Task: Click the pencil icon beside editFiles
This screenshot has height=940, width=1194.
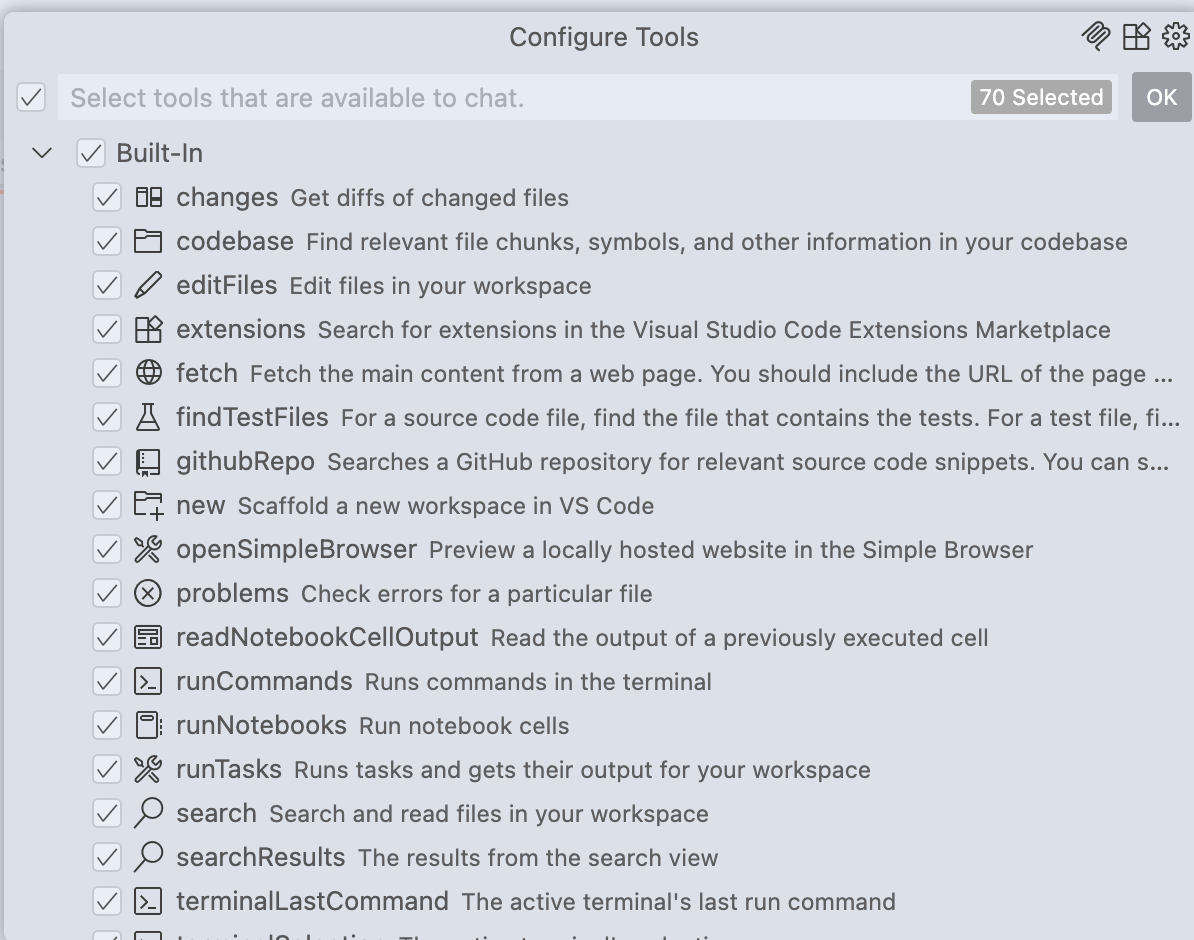Action: point(148,286)
